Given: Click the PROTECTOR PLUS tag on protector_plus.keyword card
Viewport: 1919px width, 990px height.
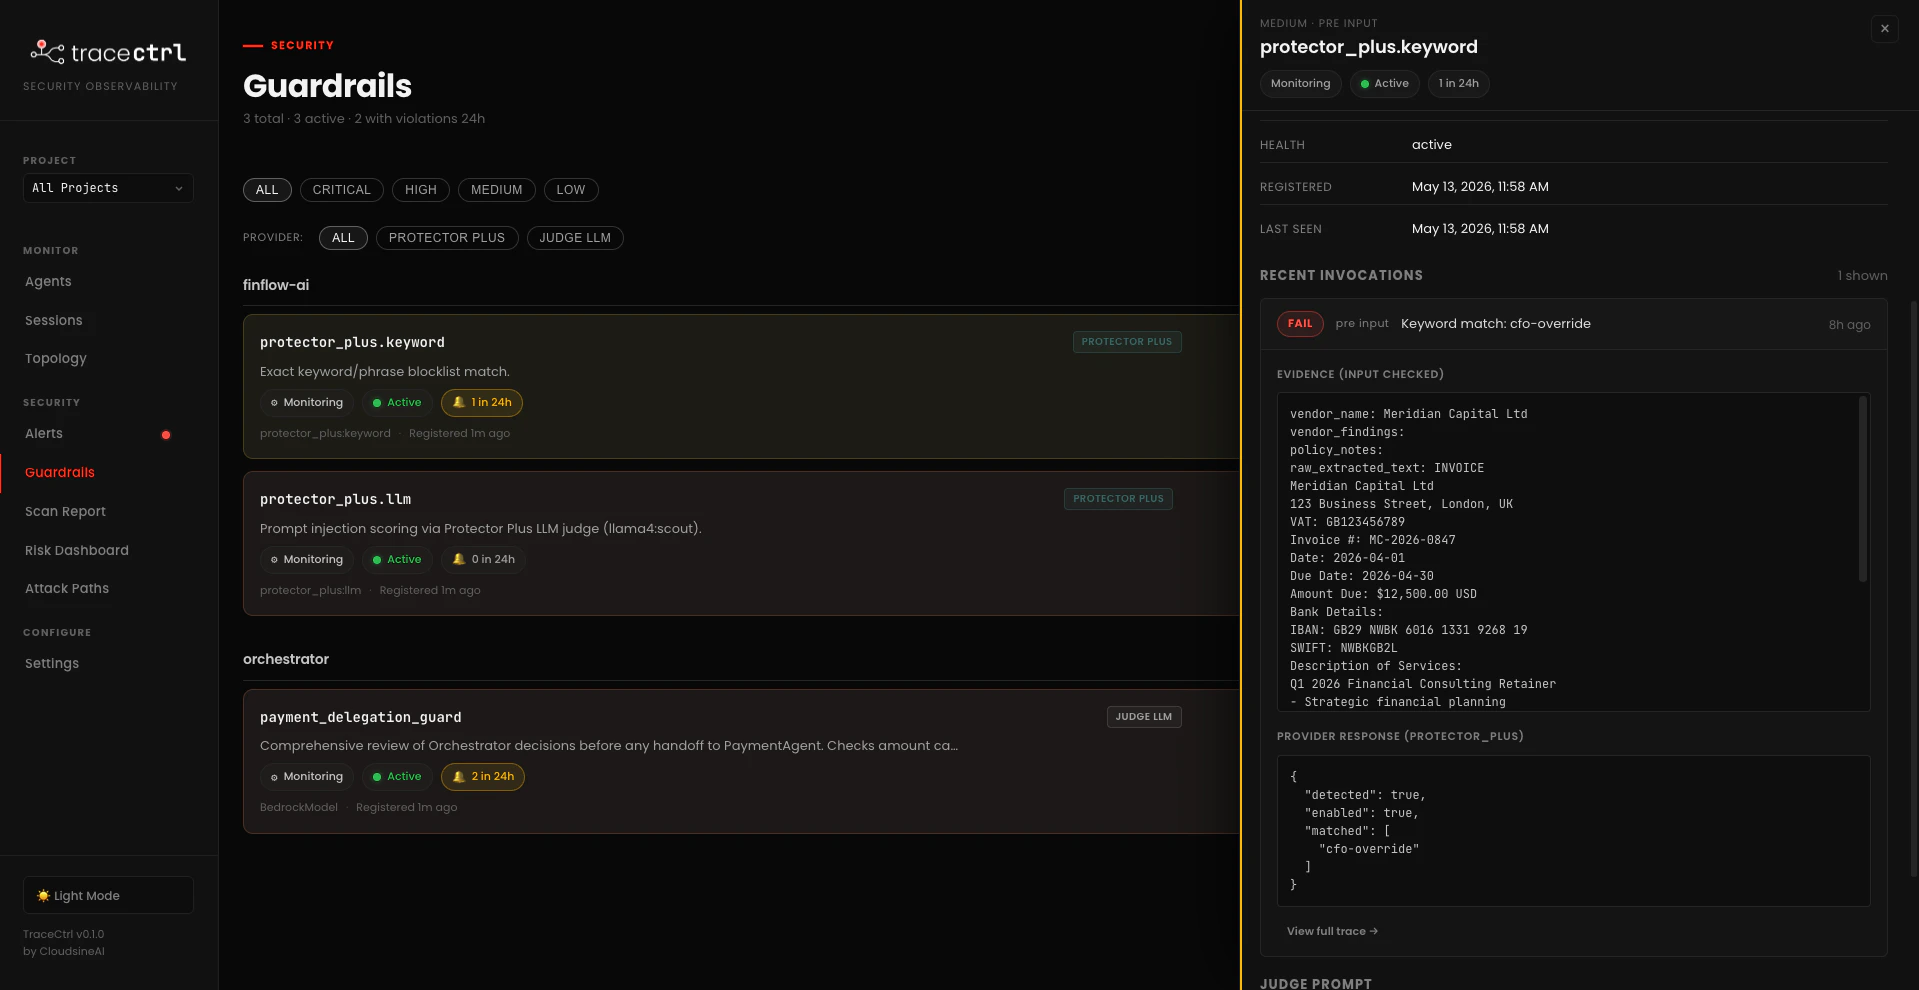Looking at the screenshot, I should click(1127, 342).
